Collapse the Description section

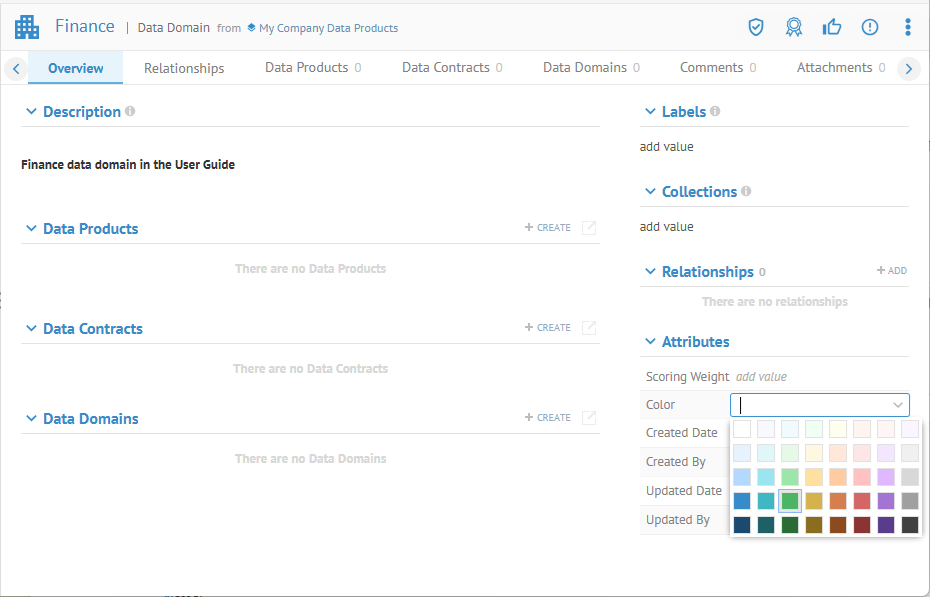(x=31, y=112)
